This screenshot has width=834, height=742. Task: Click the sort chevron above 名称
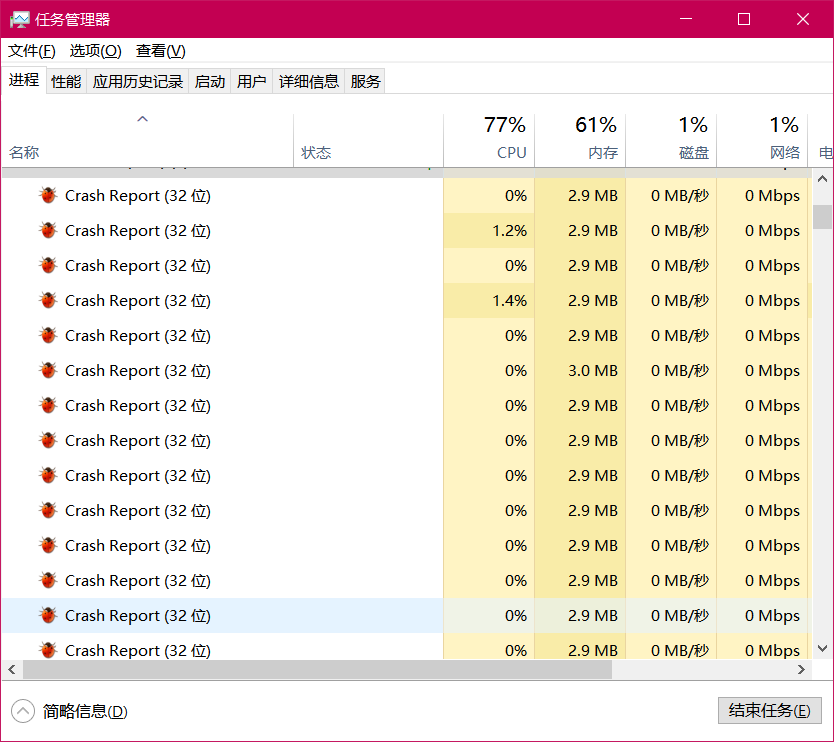tap(143, 119)
